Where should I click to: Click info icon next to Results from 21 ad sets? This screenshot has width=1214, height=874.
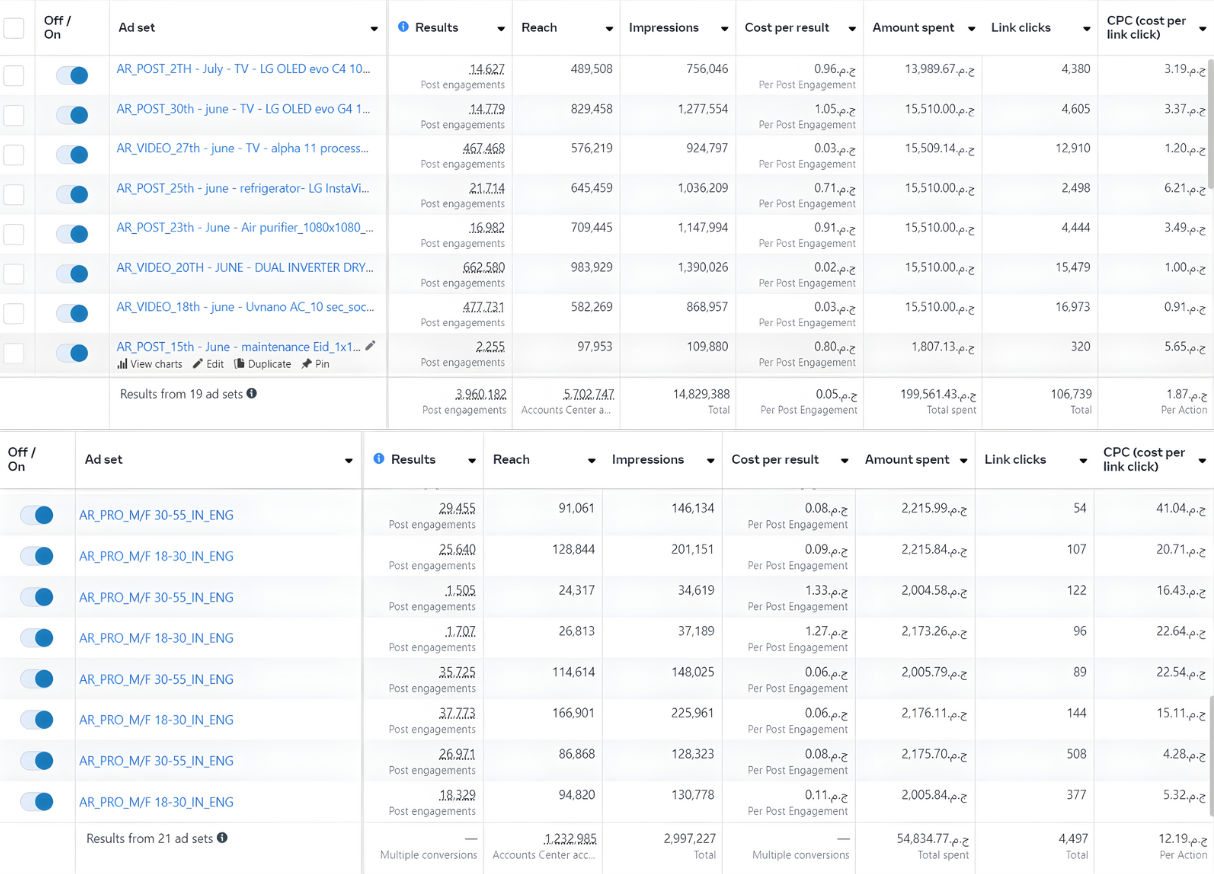pos(222,838)
